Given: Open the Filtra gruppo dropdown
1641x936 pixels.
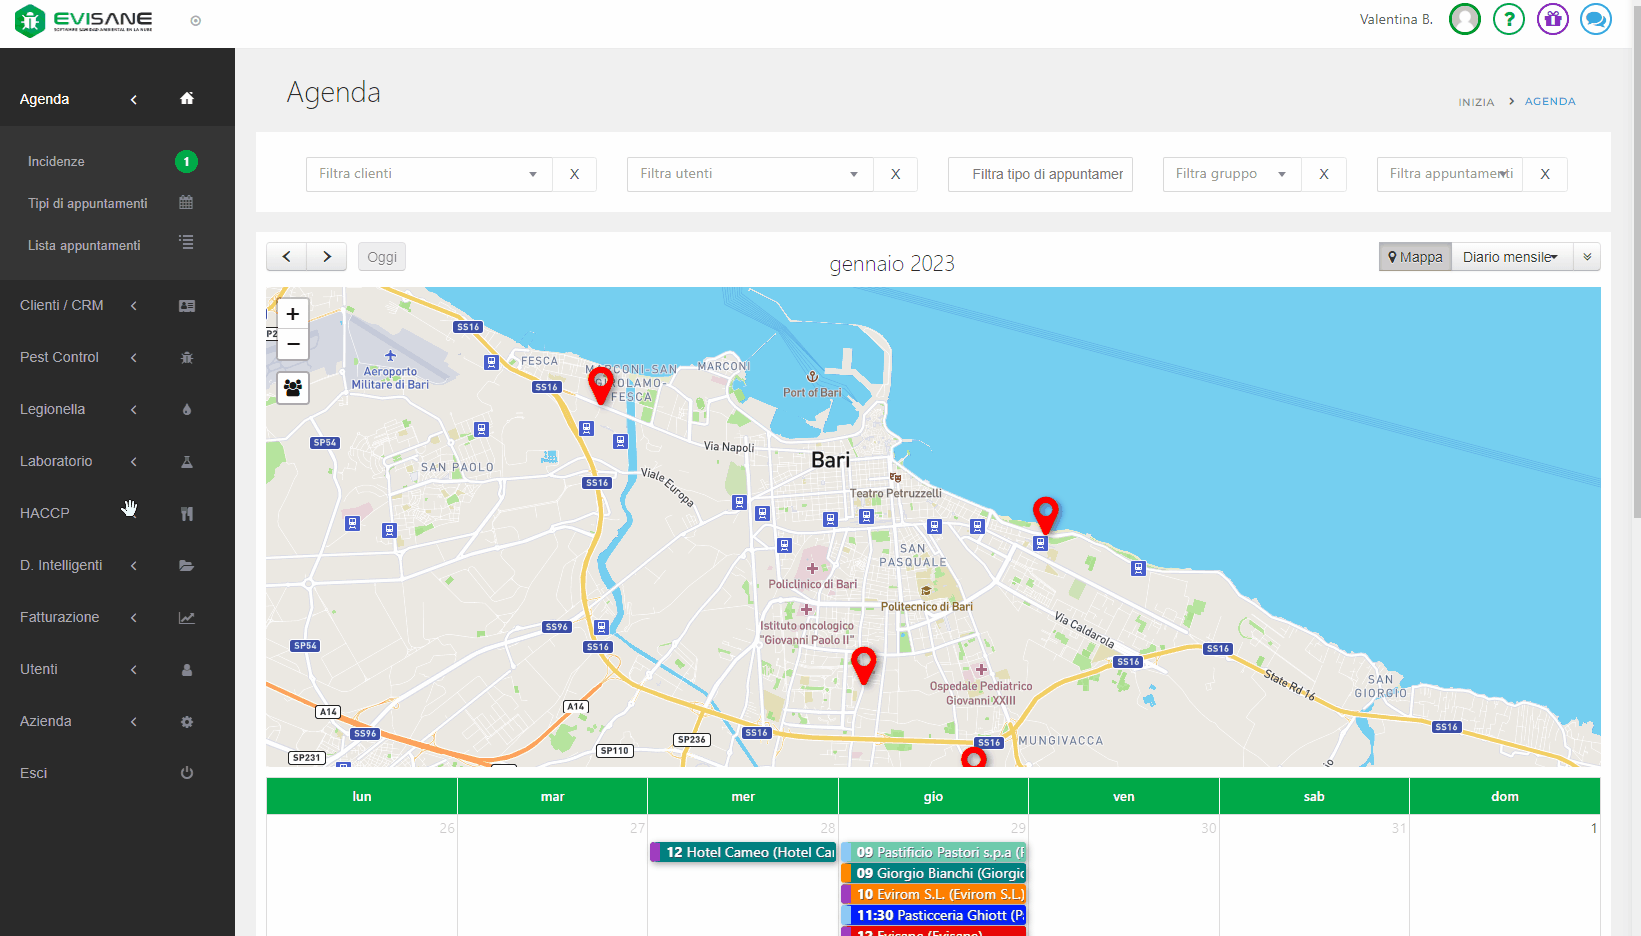Looking at the screenshot, I should point(1231,174).
